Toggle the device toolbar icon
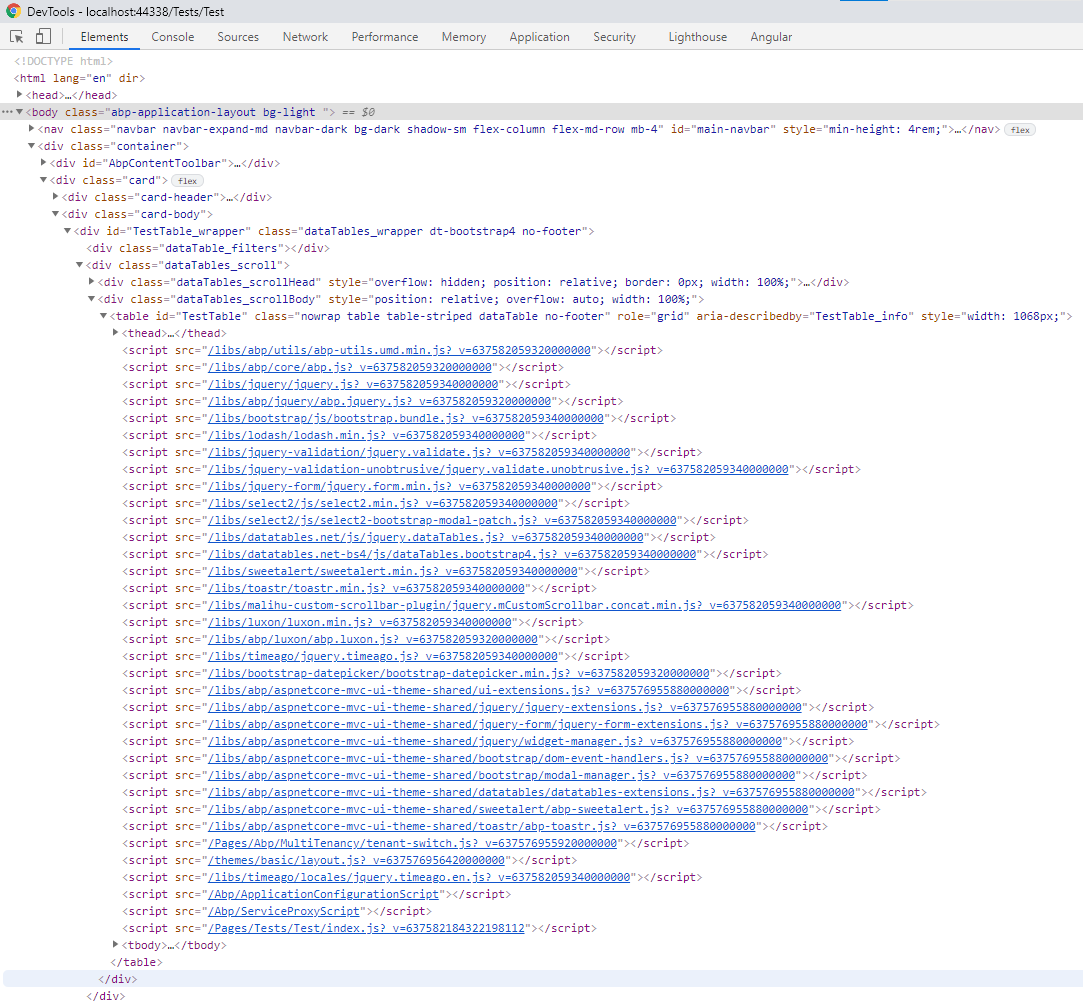The image size is (1083, 1004). [x=44, y=37]
